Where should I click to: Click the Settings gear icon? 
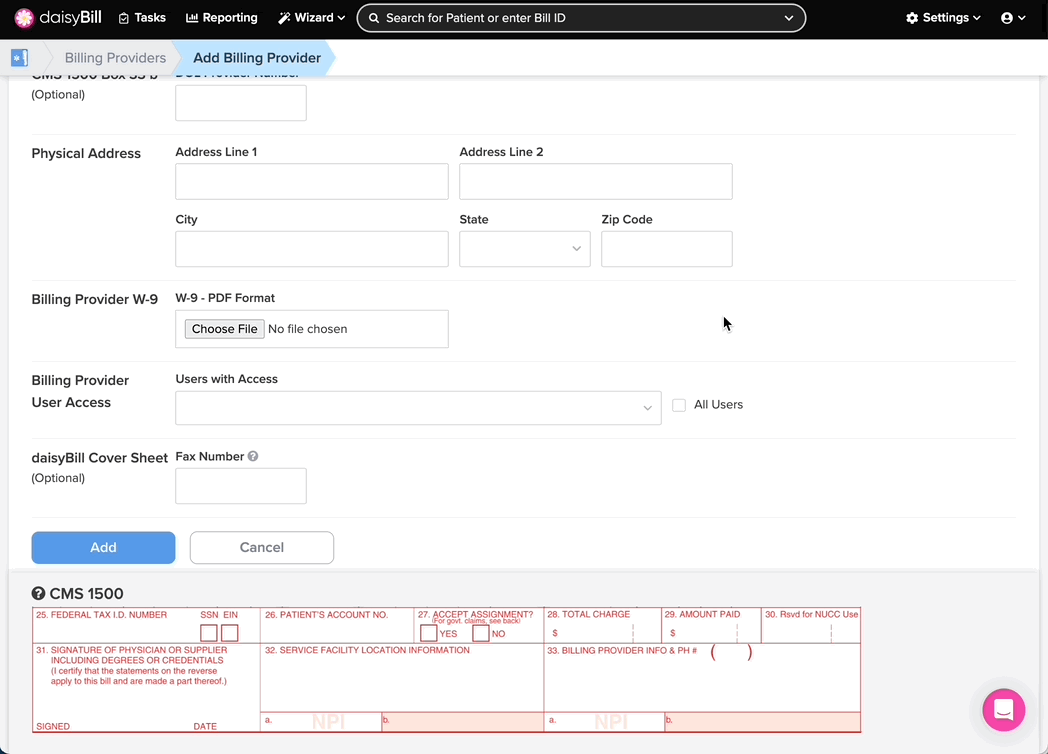(912, 18)
